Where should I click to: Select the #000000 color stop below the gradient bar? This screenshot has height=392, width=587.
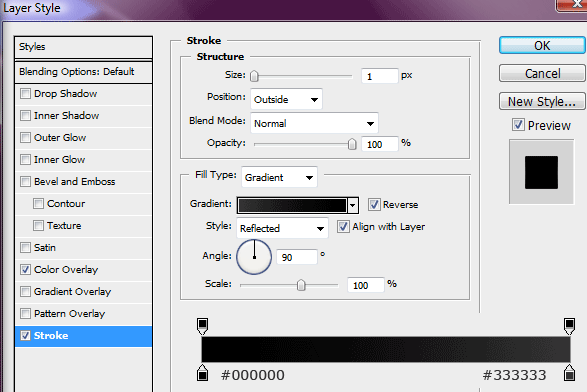click(x=202, y=373)
